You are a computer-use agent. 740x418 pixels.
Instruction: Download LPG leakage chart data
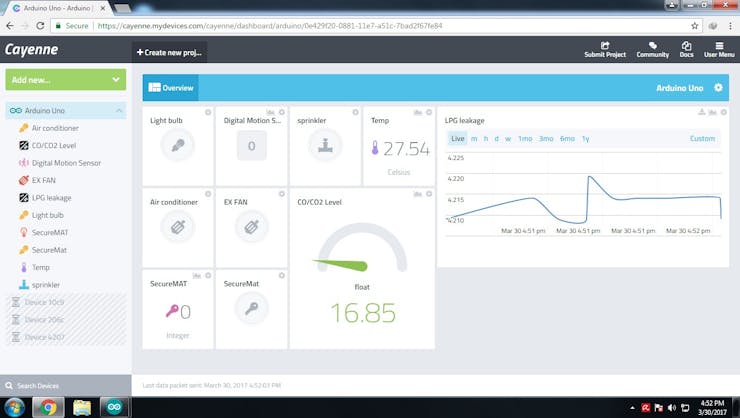click(x=702, y=112)
